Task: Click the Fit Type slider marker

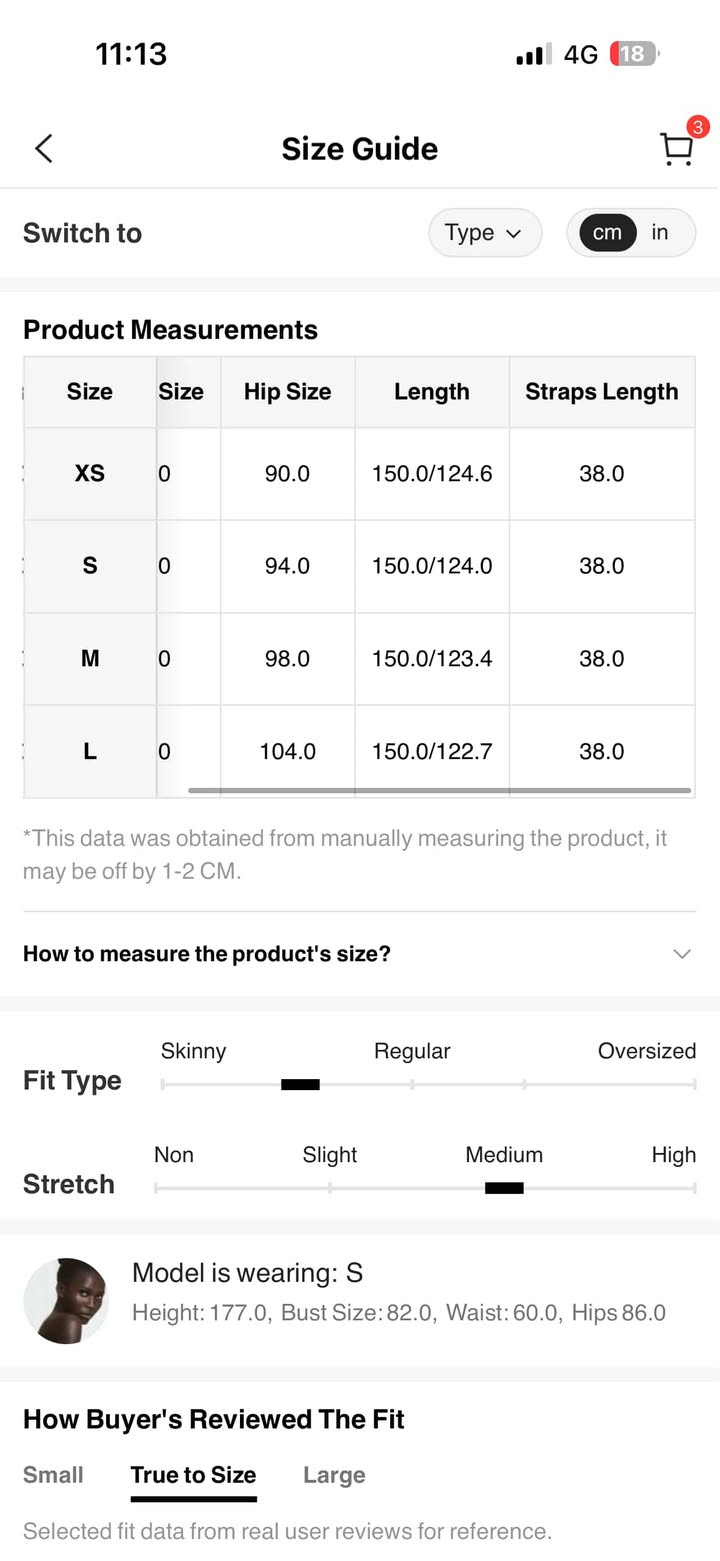Action: 300,1084
